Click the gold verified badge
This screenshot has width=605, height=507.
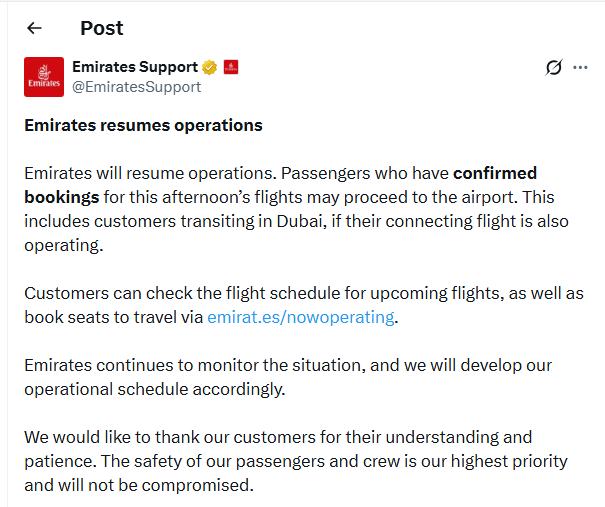[210, 68]
